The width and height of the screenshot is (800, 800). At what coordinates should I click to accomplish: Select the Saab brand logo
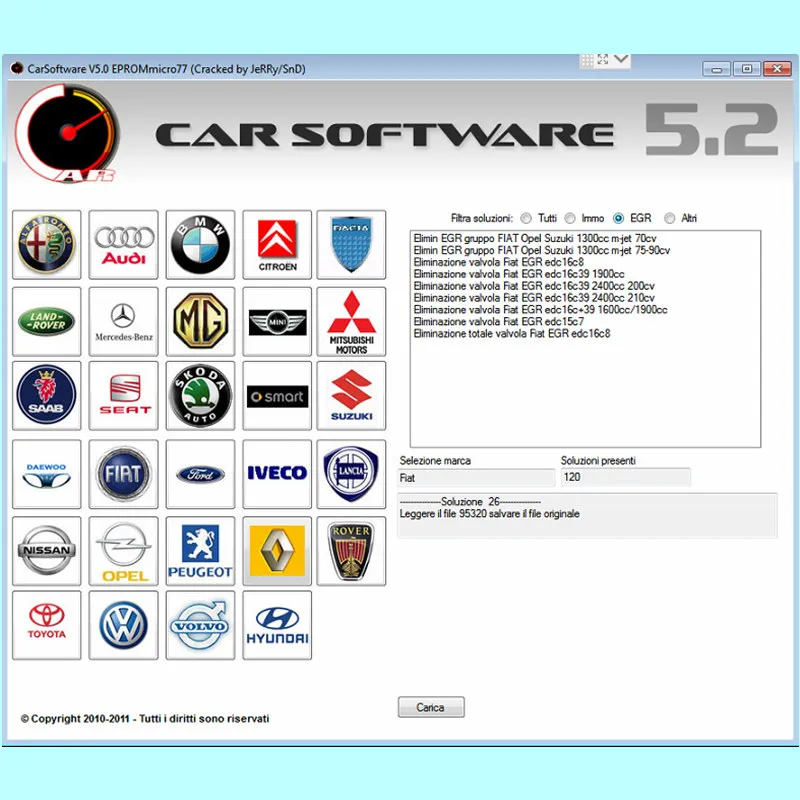coord(46,395)
